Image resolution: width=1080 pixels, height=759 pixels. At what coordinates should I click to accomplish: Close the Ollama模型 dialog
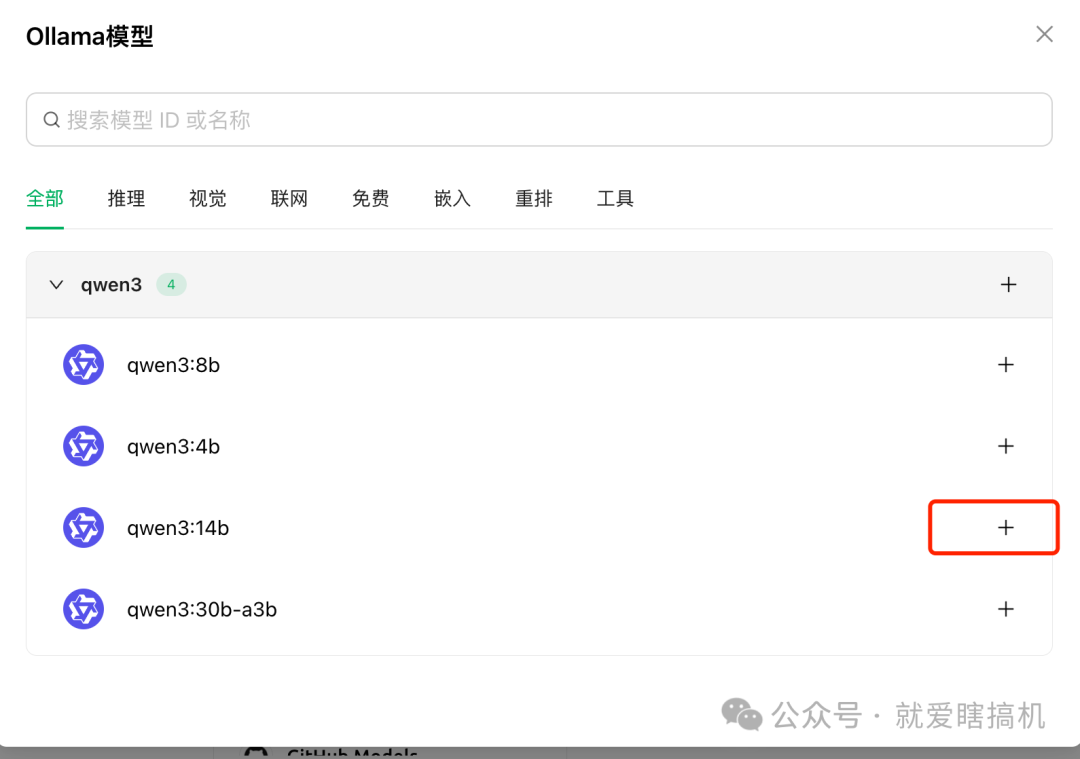pyautogui.click(x=1044, y=34)
